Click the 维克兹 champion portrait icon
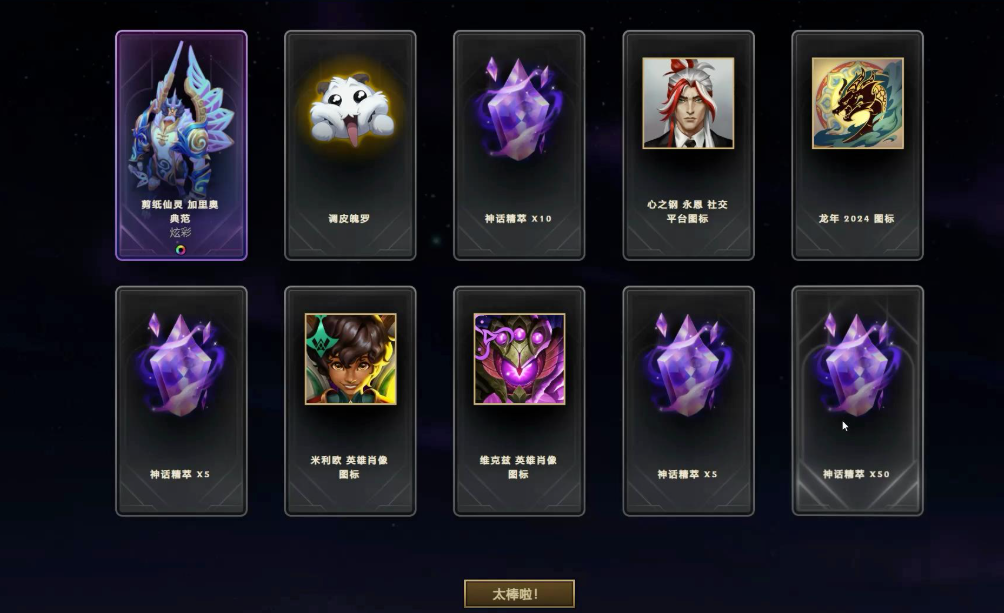The width and height of the screenshot is (1004, 613). [x=519, y=359]
